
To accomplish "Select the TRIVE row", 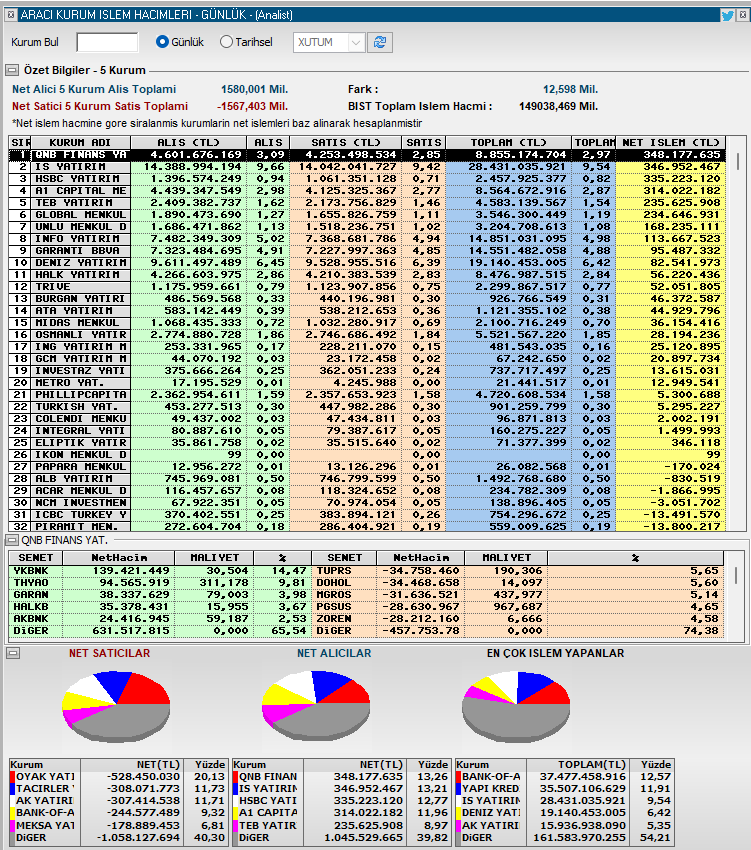I will click(x=367, y=287).
